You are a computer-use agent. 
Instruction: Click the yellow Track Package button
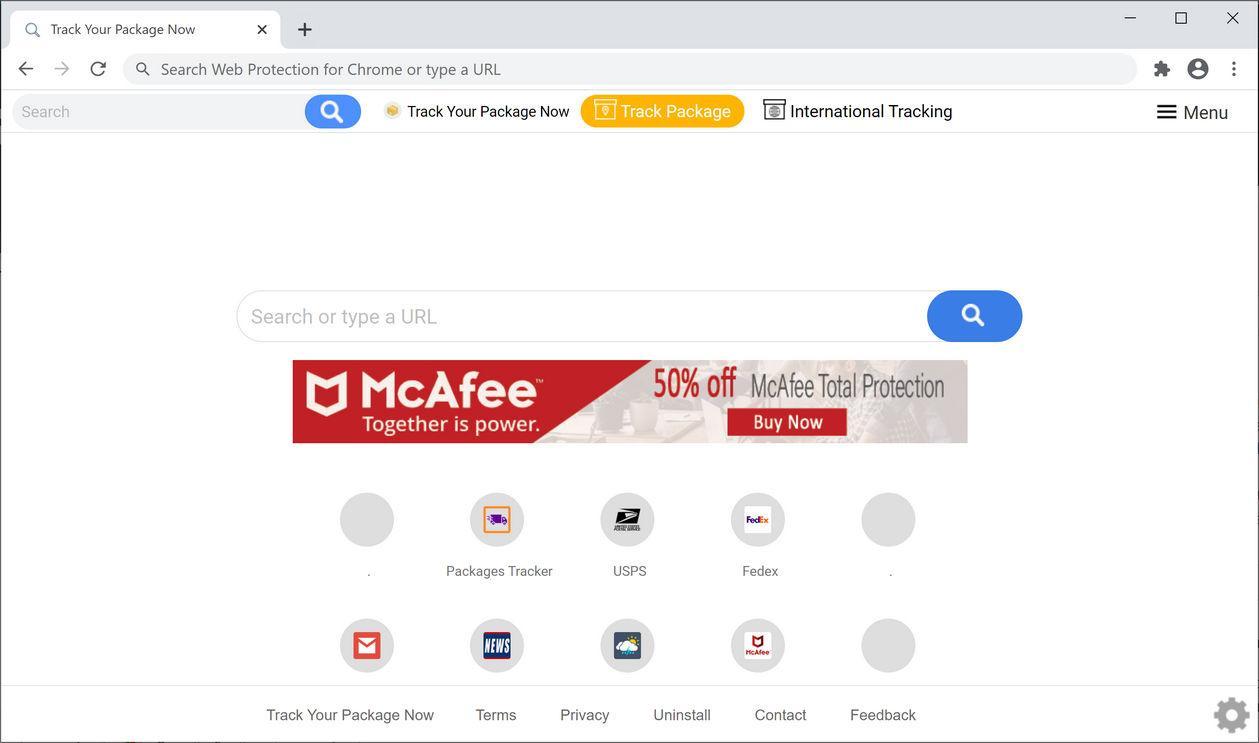coord(662,111)
